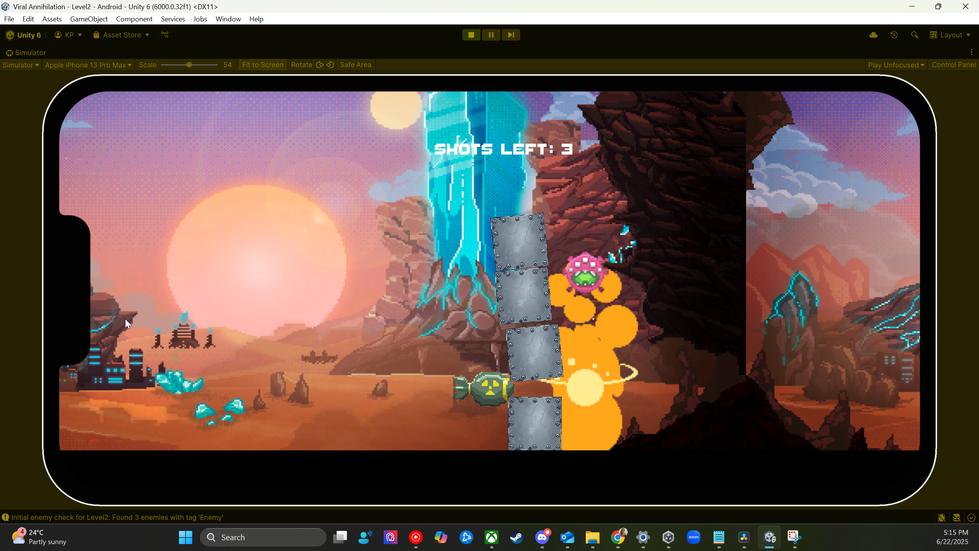This screenshot has width=979, height=551.
Task: Open Unity search magnifier icon
Action: pos(915,35)
